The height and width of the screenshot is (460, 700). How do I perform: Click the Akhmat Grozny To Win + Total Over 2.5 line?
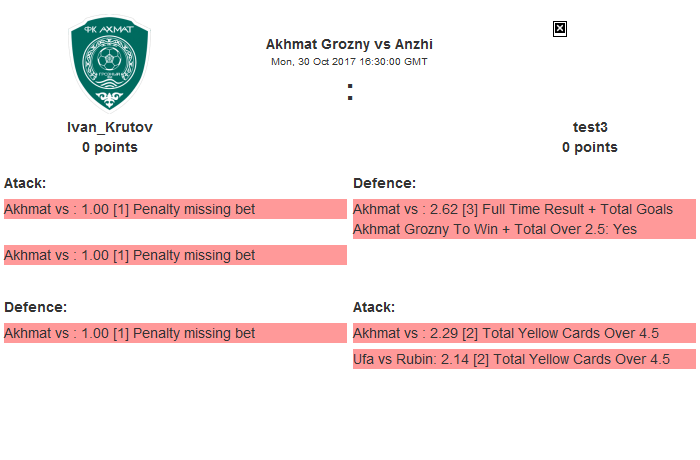pyautogui.click(x=495, y=229)
